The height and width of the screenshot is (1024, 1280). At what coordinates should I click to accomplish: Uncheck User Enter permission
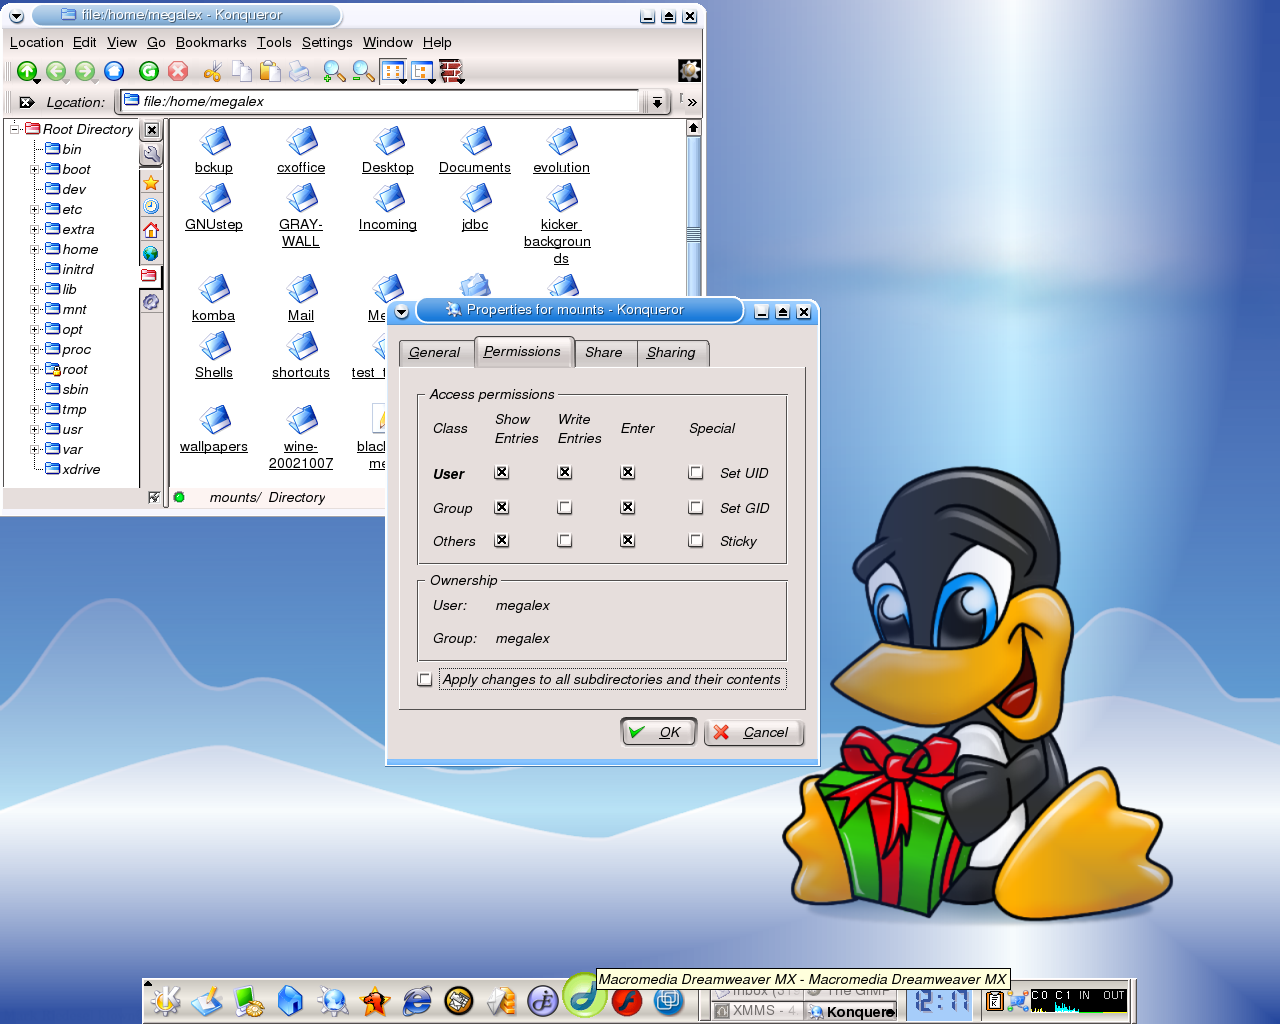coord(628,472)
